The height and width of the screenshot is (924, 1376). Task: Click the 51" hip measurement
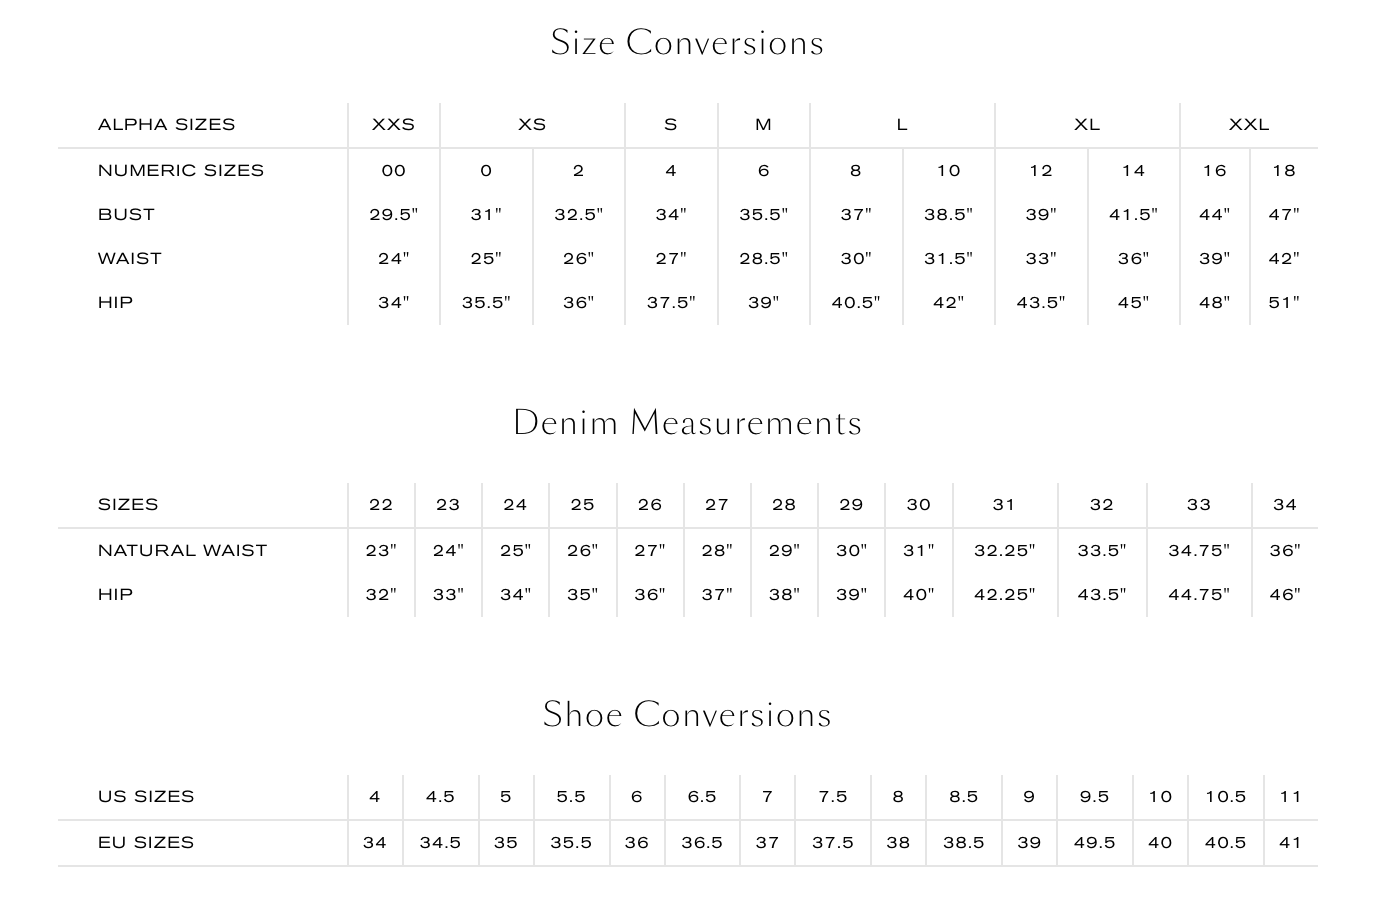coord(1284,303)
